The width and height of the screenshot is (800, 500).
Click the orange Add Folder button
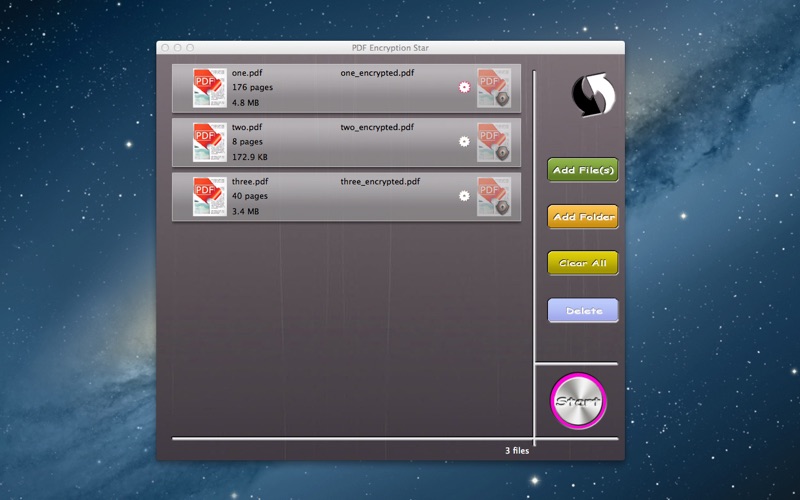point(583,217)
